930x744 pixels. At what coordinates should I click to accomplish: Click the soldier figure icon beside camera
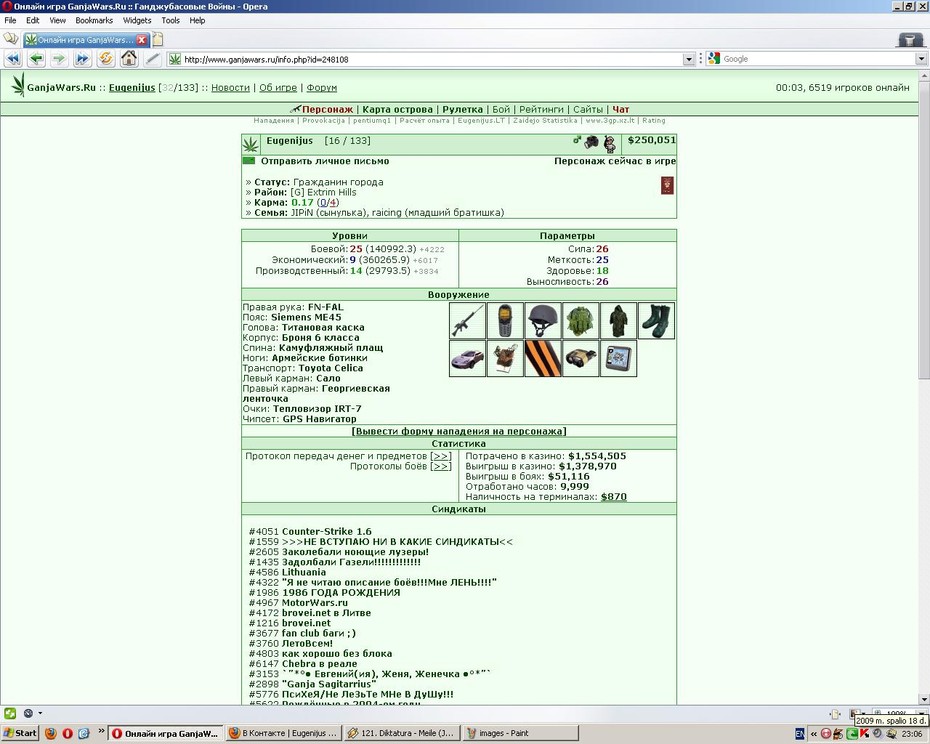click(x=610, y=143)
